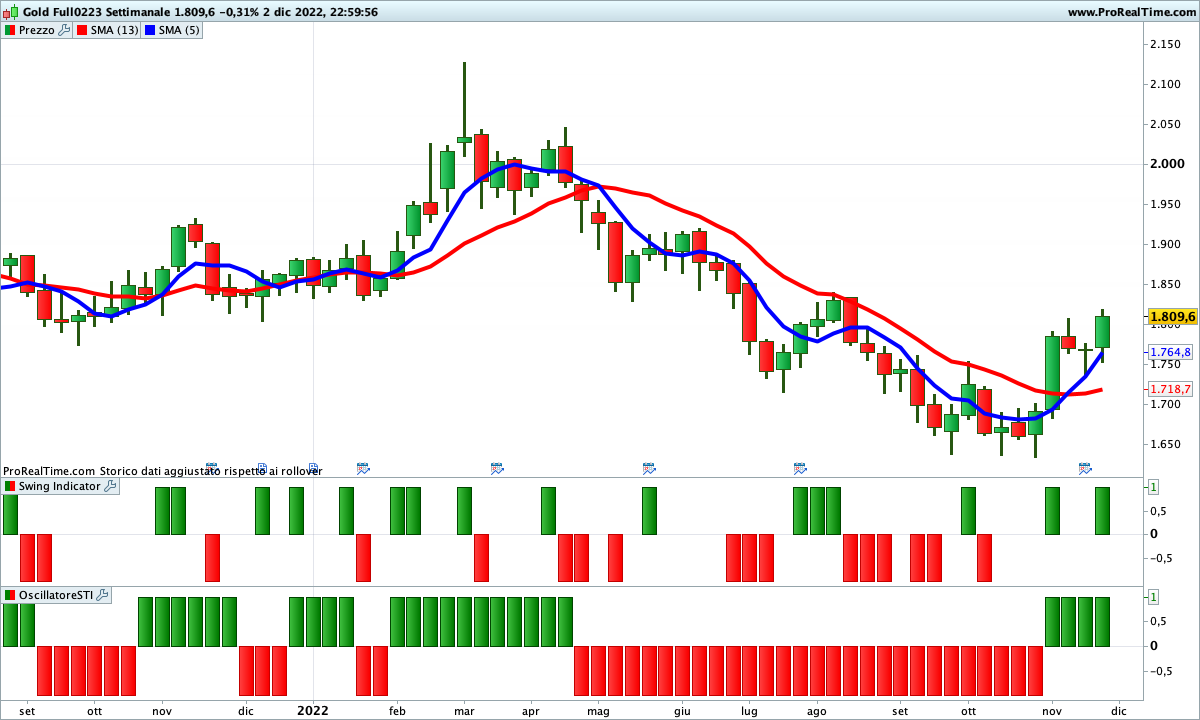Open OscillatoreSTI settings wrench
1200x720 pixels.
102,595
